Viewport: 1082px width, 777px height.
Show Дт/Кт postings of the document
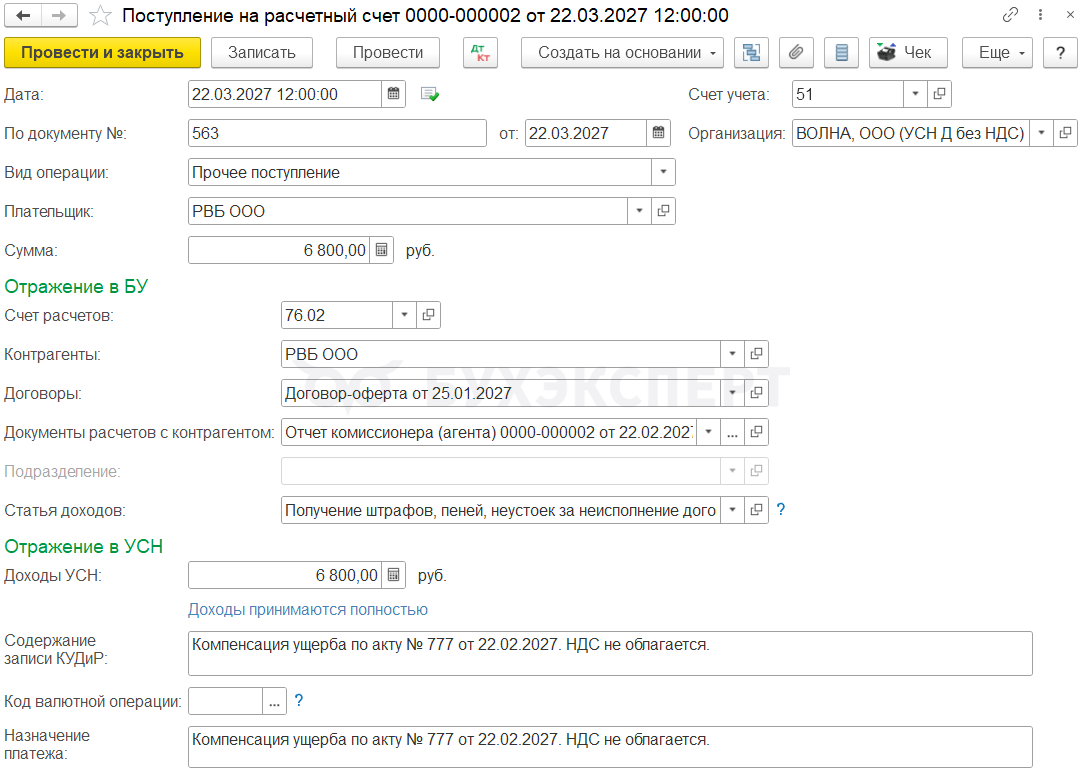pyautogui.click(x=480, y=52)
